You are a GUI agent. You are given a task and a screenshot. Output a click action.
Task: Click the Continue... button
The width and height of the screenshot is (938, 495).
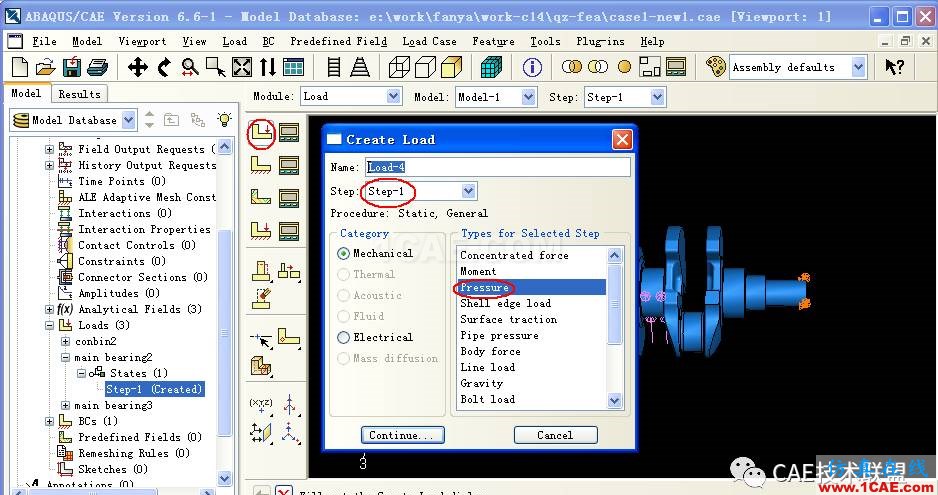(x=403, y=435)
